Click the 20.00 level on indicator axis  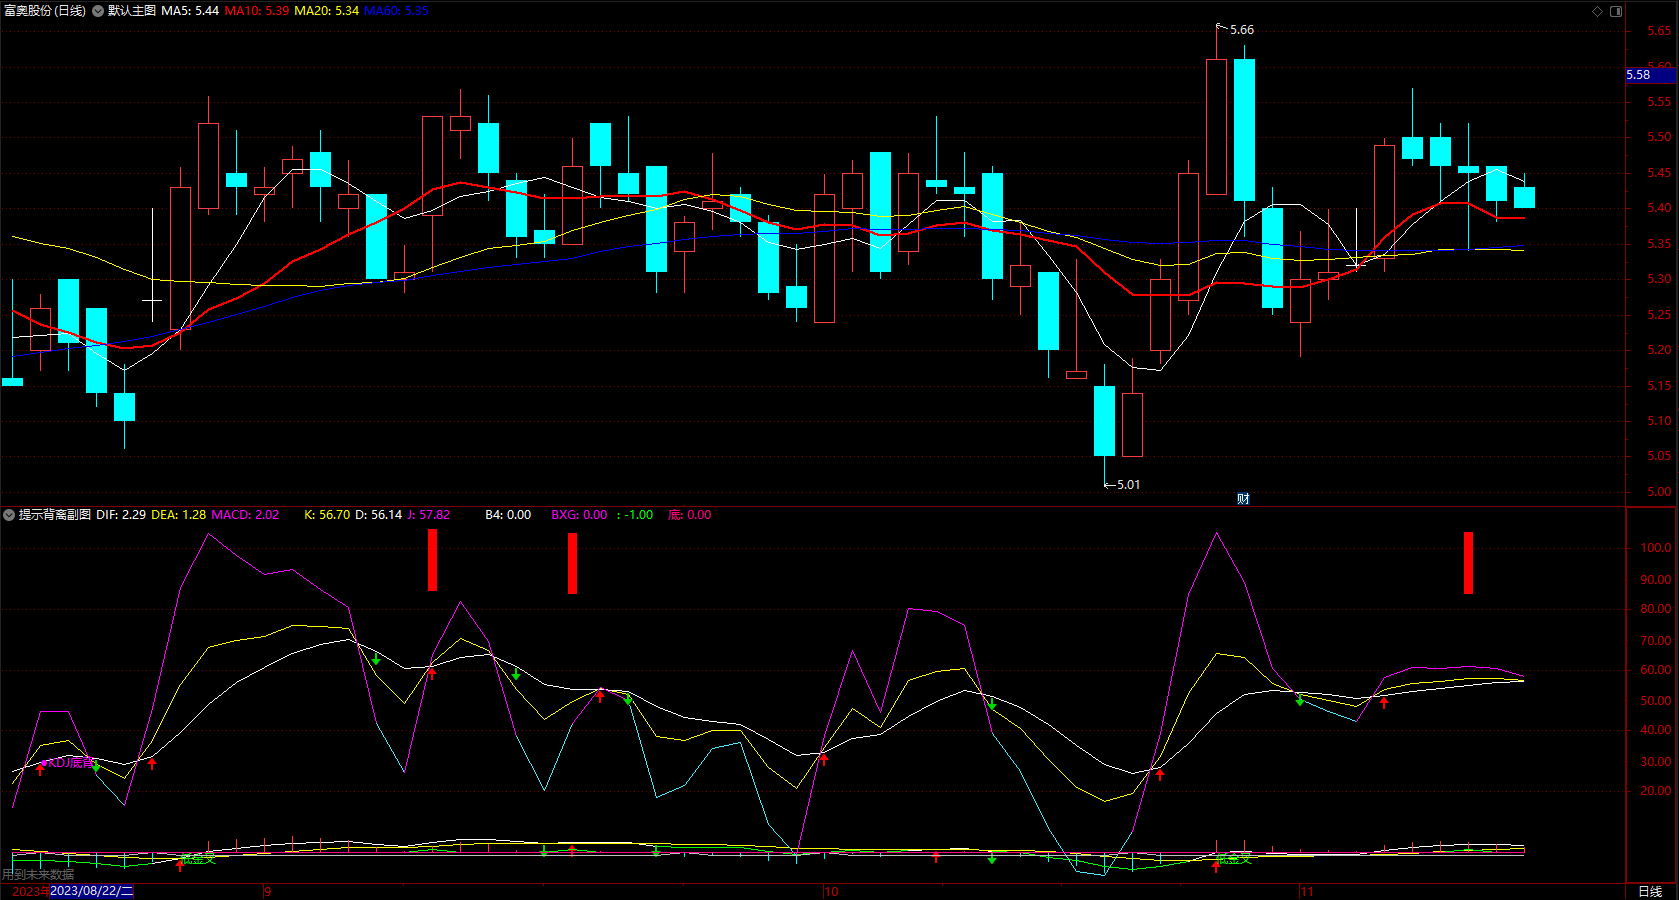[x=1656, y=791]
